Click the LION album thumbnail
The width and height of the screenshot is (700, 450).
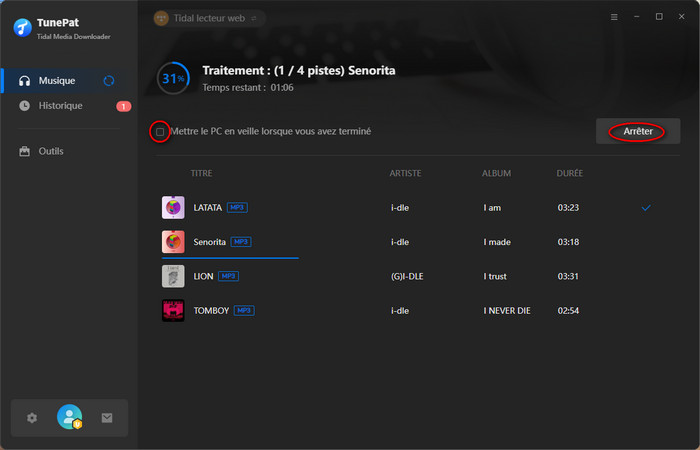tap(173, 276)
